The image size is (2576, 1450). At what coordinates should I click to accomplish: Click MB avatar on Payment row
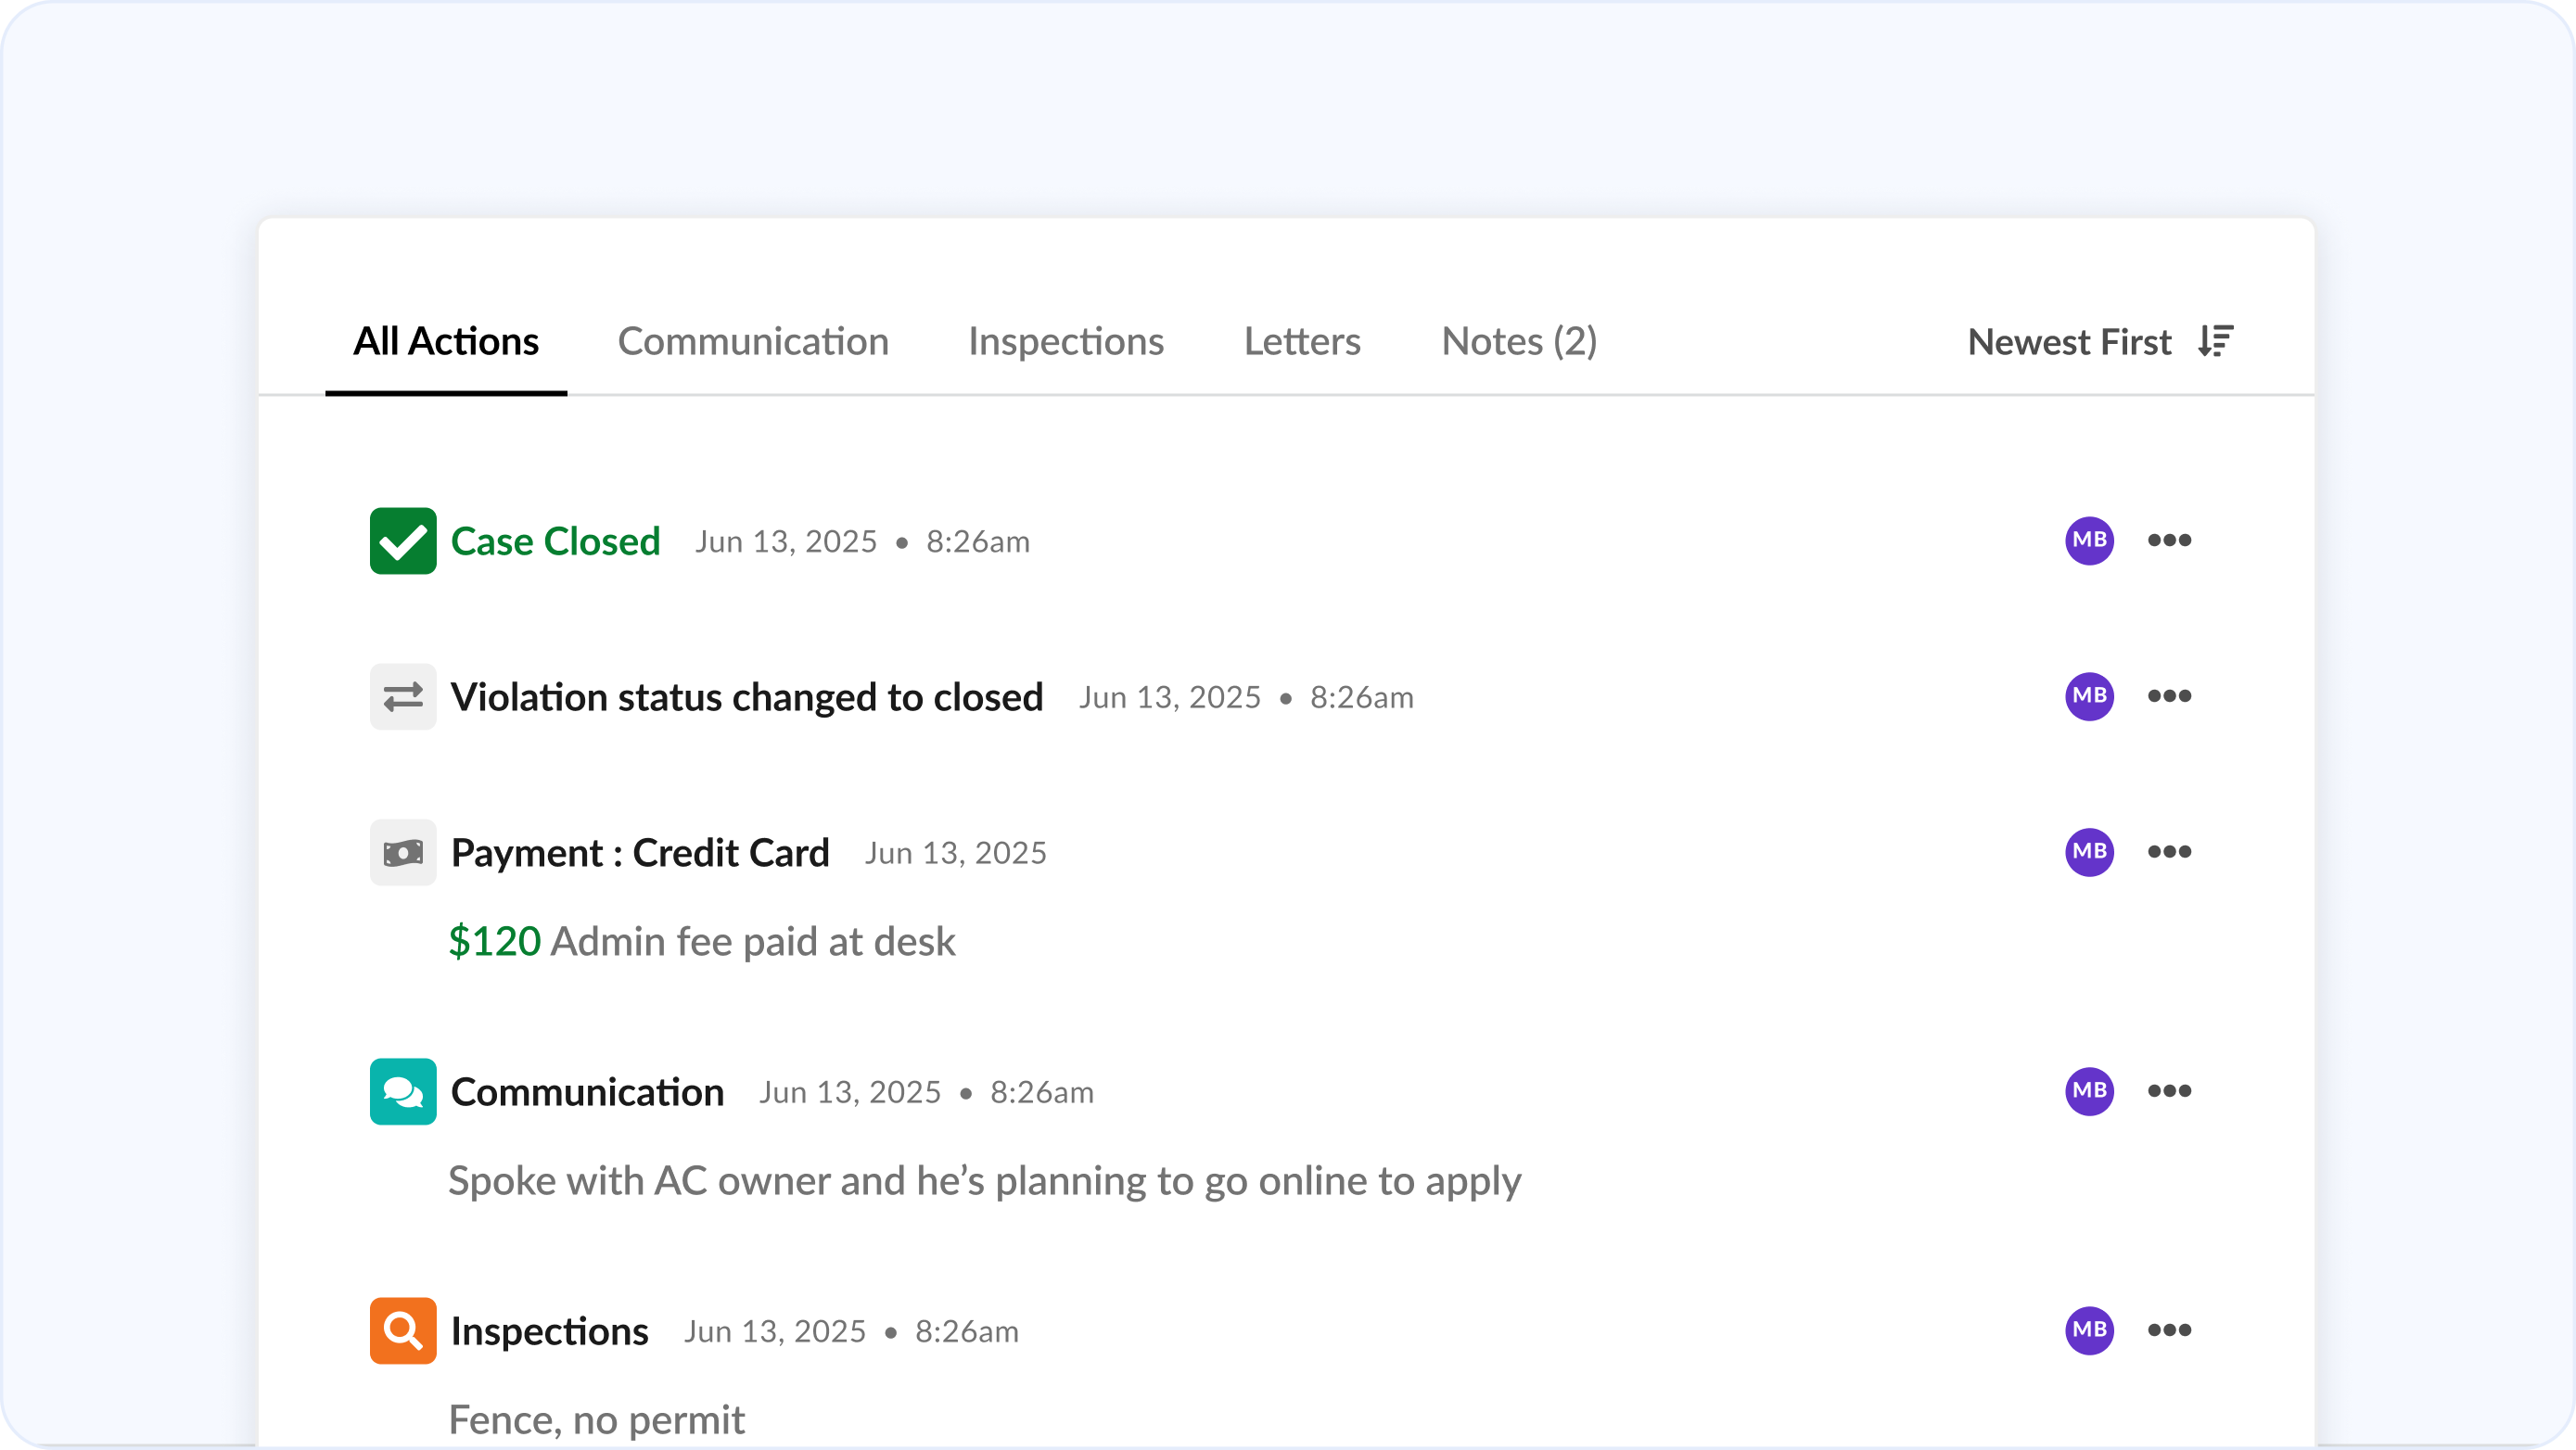[2089, 851]
